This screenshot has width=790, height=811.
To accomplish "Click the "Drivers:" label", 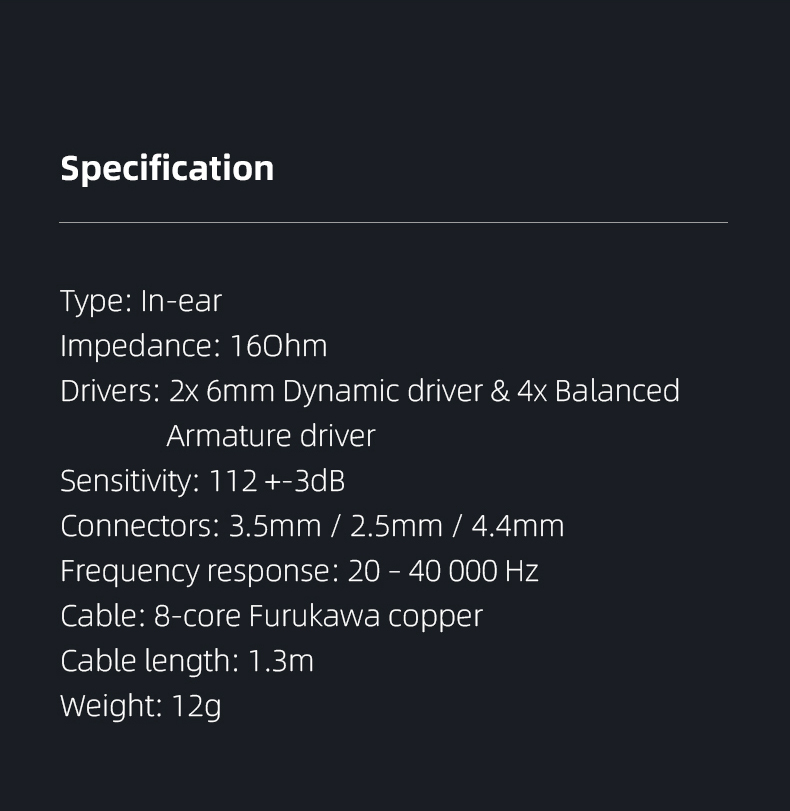I will point(109,391).
